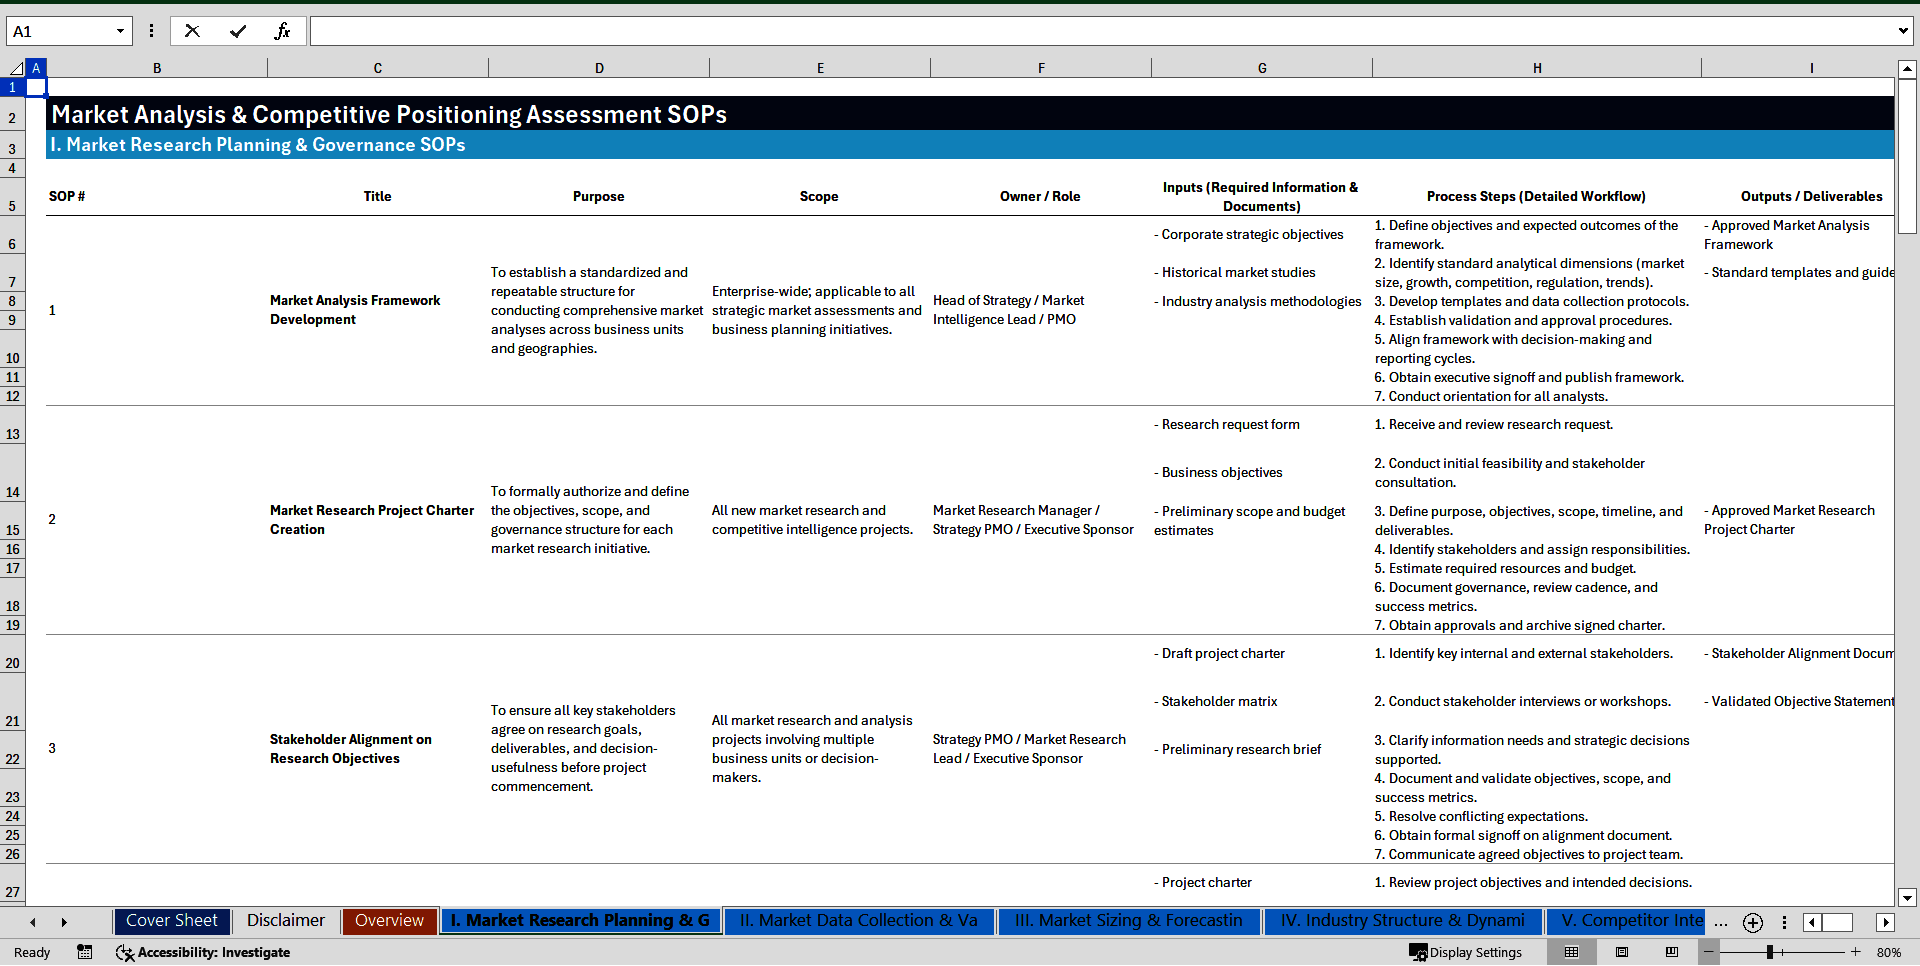Click the Cancel (X) icon in the formula bar
1920x966 pixels.
[192, 31]
